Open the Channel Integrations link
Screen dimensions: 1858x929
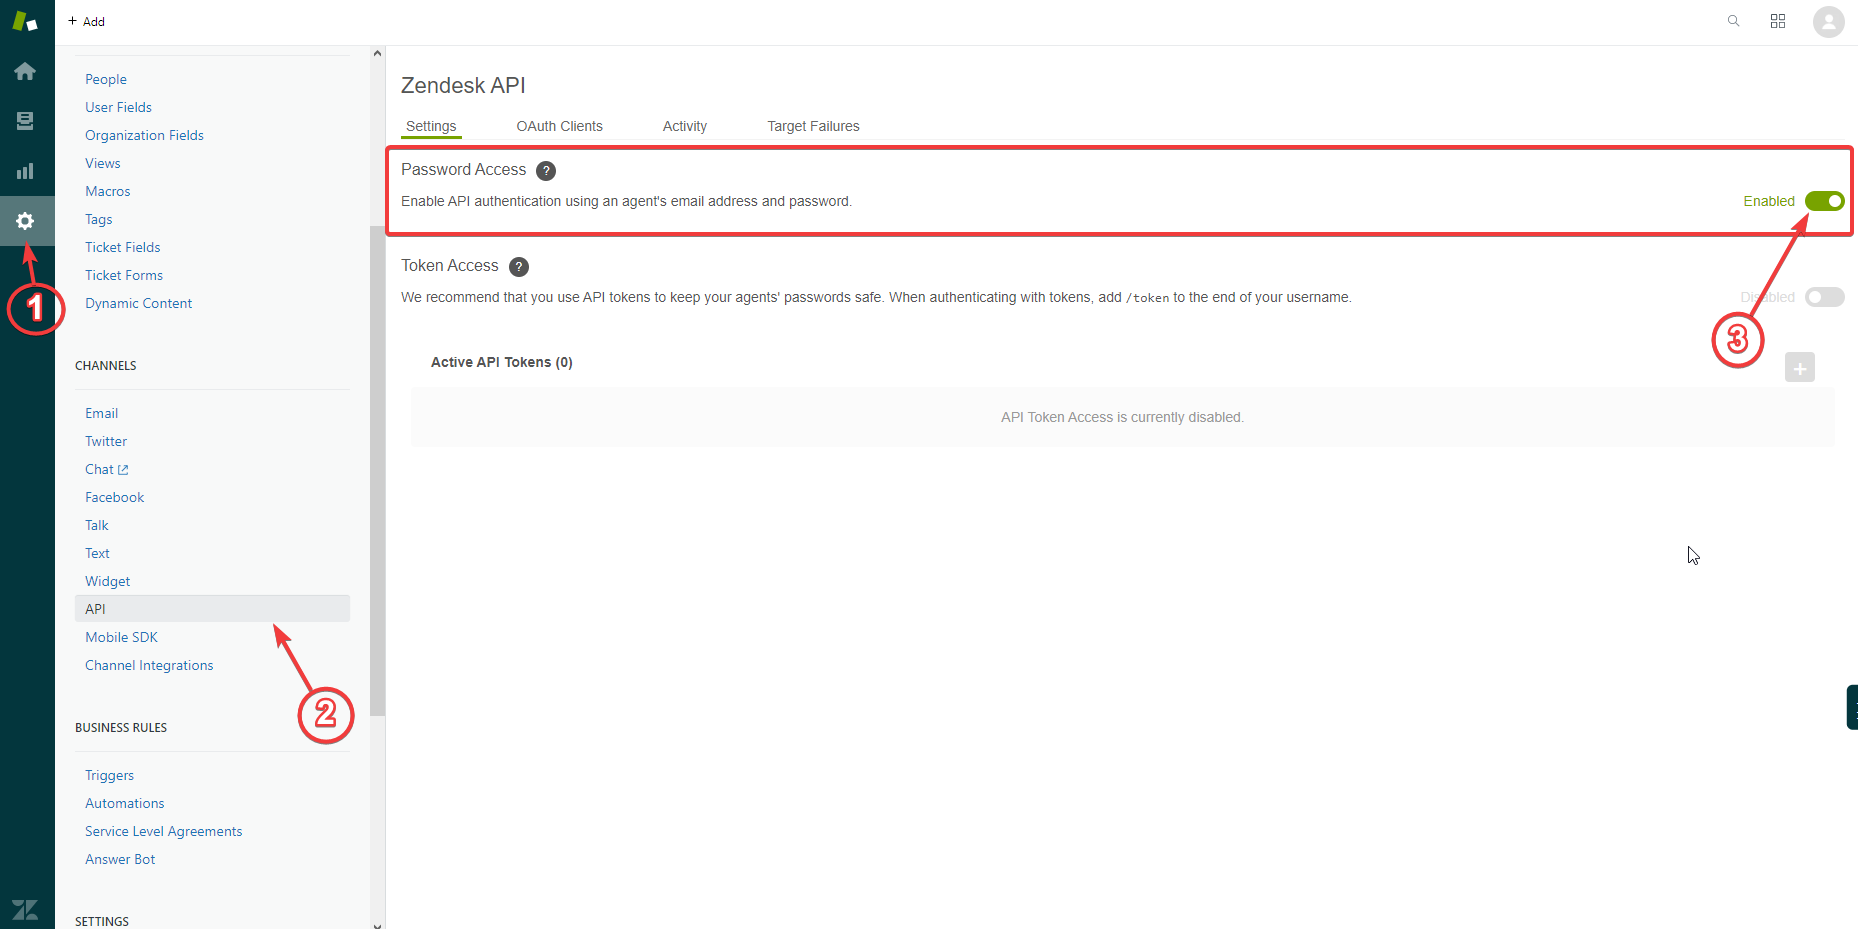pyautogui.click(x=149, y=665)
